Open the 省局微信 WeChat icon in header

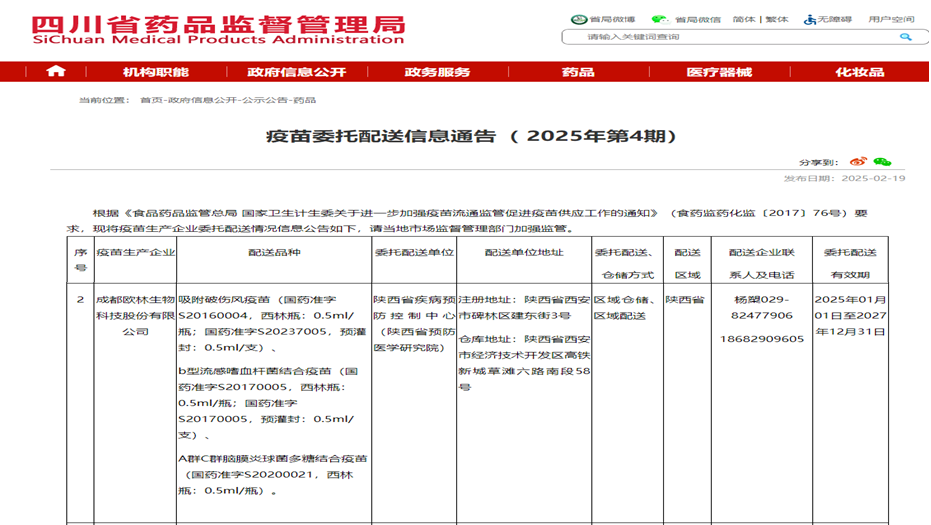pyautogui.click(x=659, y=19)
